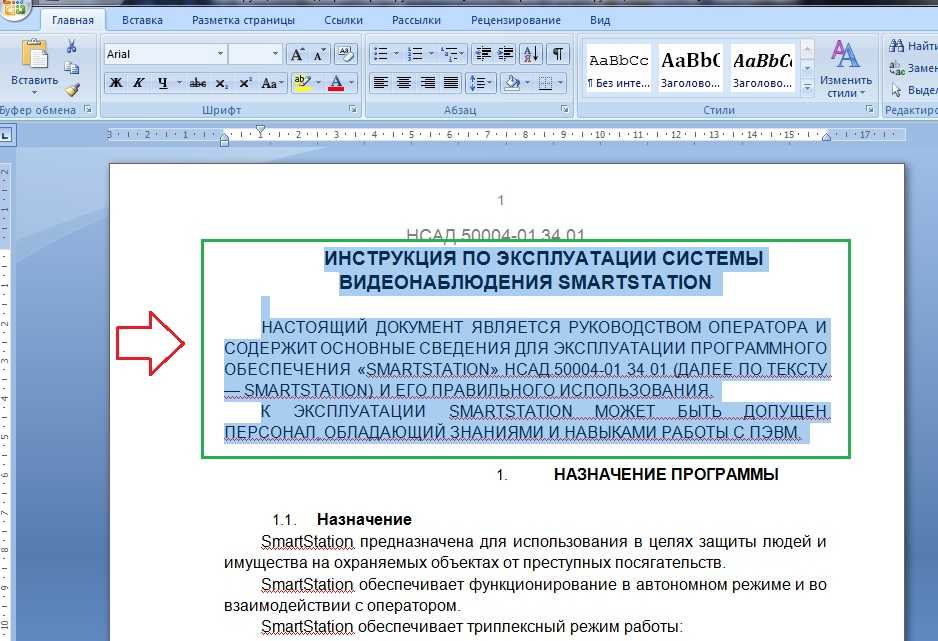
Task: Click the Вставить paste button
Action: point(34,66)
